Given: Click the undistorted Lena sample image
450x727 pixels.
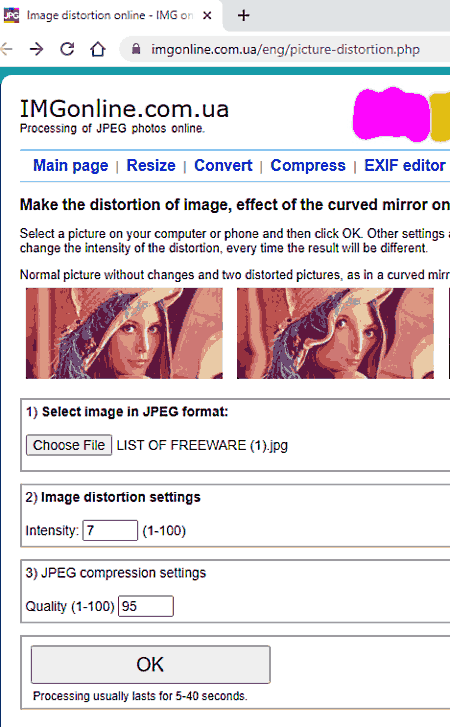Looking at the screenshot, I should 124,333.
